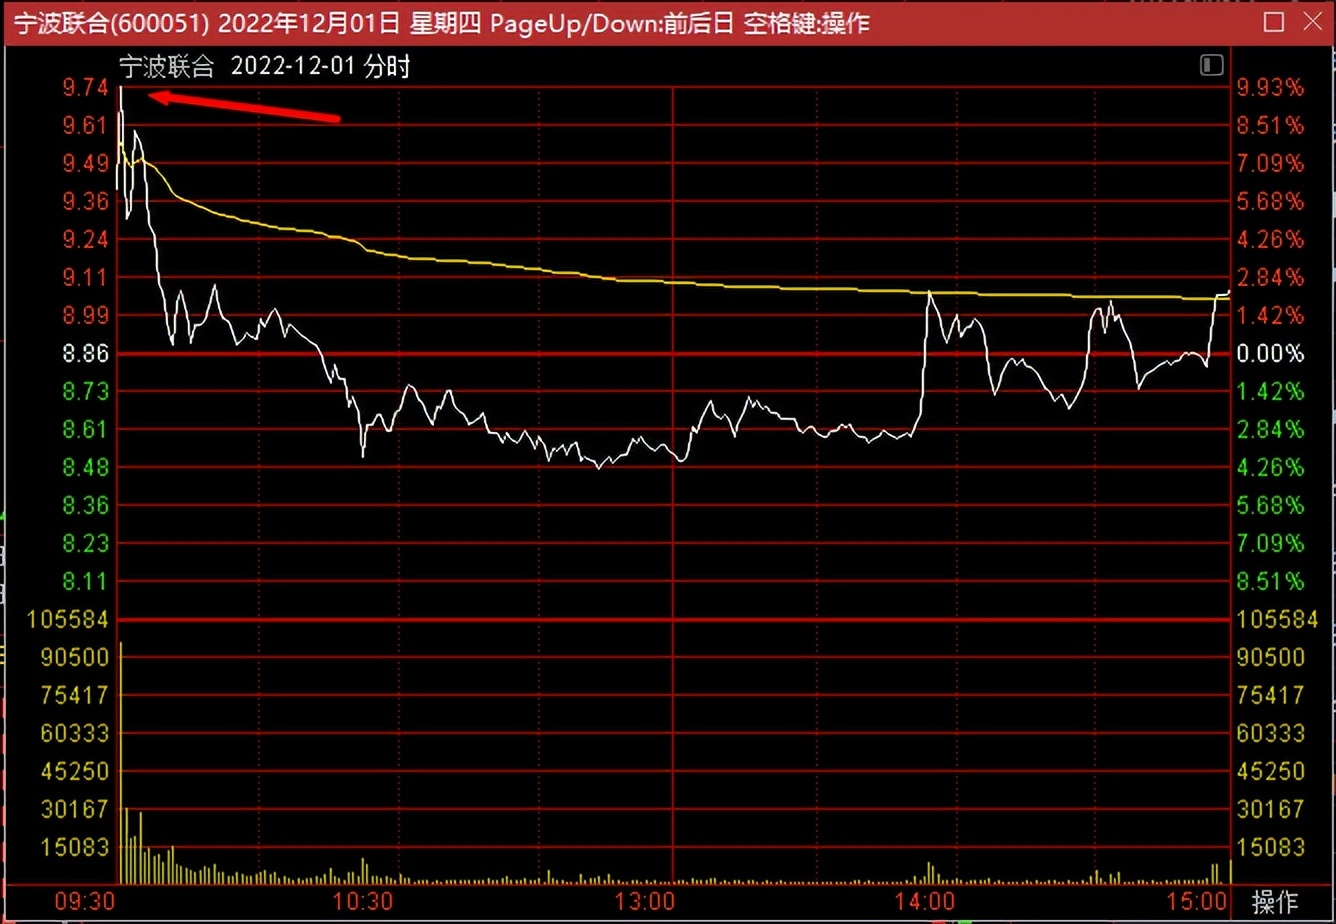Click the left-axis 45250 volume label
The image size is (1336, 924).
(74, 771)
